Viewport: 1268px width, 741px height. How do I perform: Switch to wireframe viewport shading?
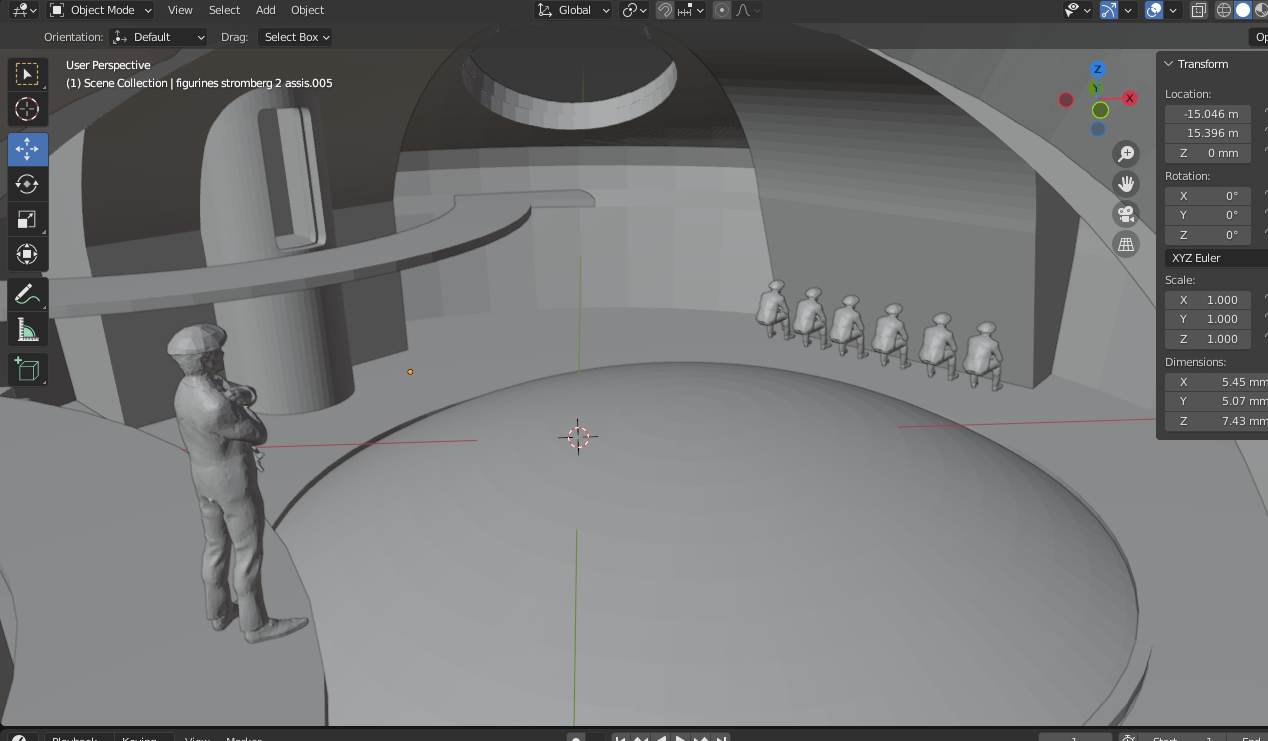click(1224, 10)
